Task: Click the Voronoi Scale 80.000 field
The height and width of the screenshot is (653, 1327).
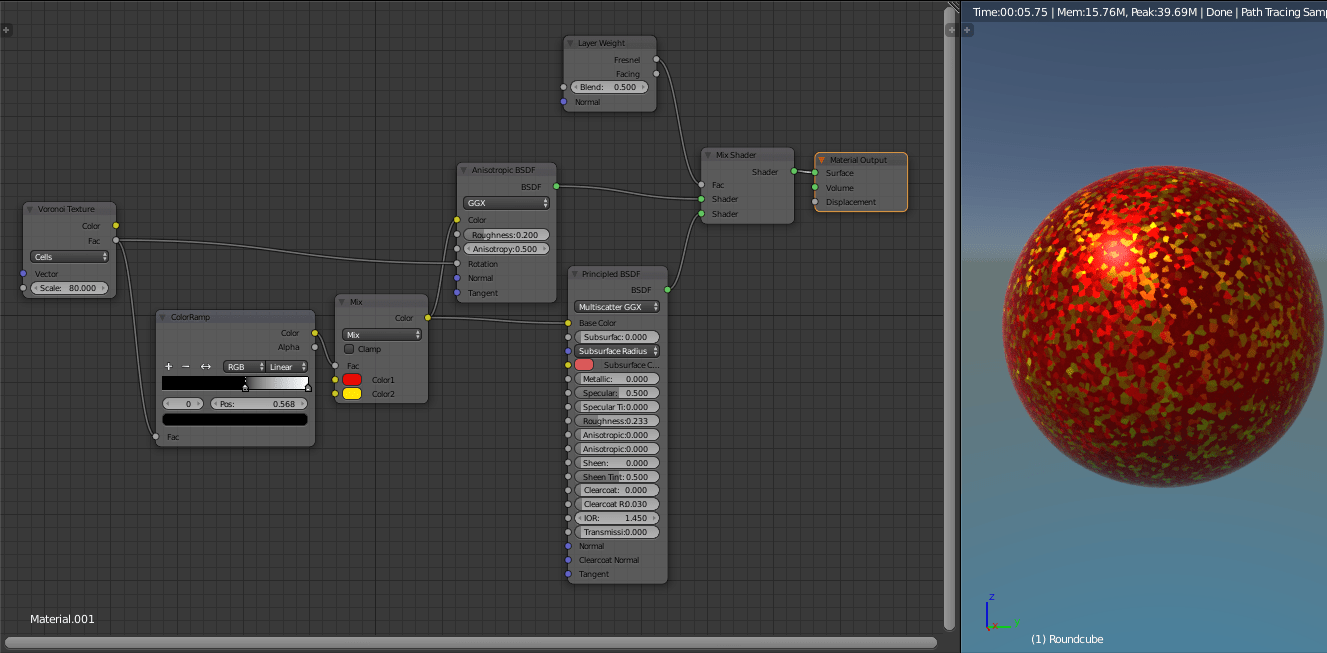Action: coord(70,288)
